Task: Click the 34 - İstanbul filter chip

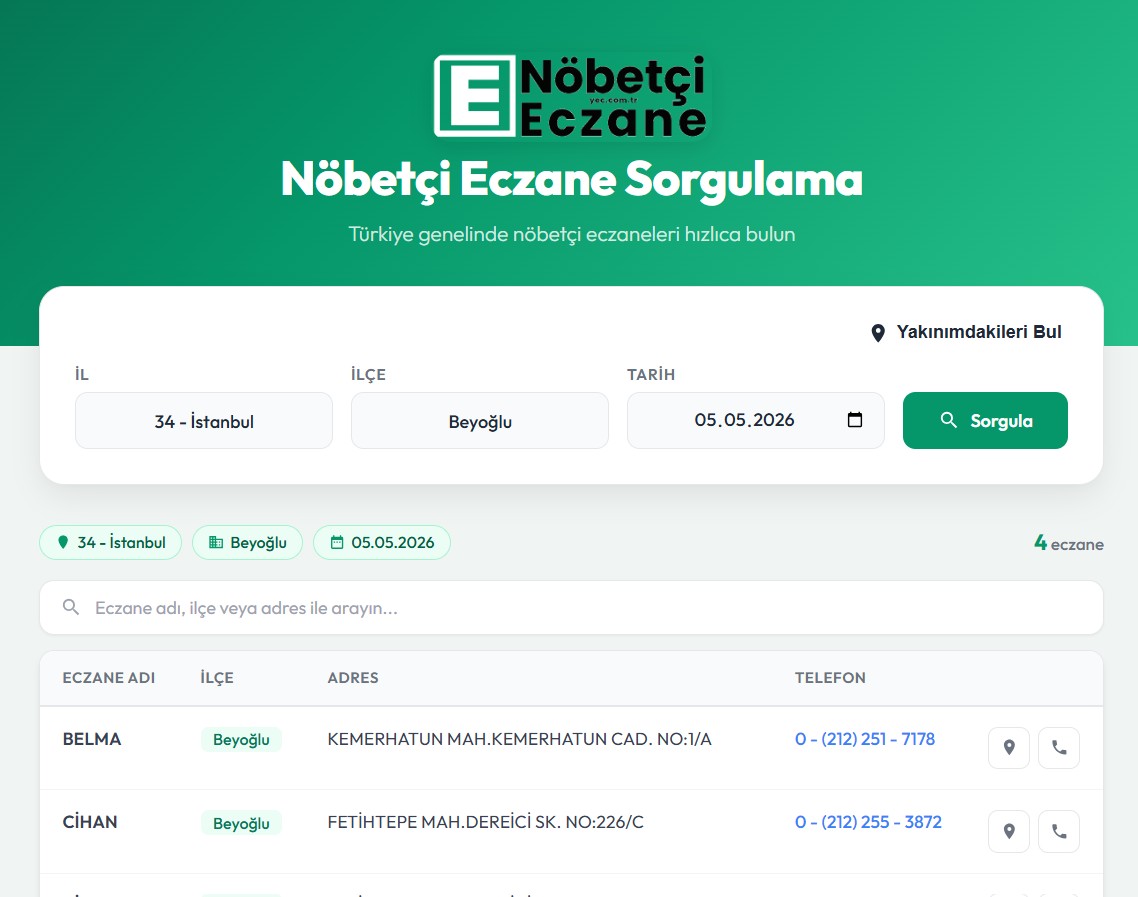Action: click(x=110, y=542)
